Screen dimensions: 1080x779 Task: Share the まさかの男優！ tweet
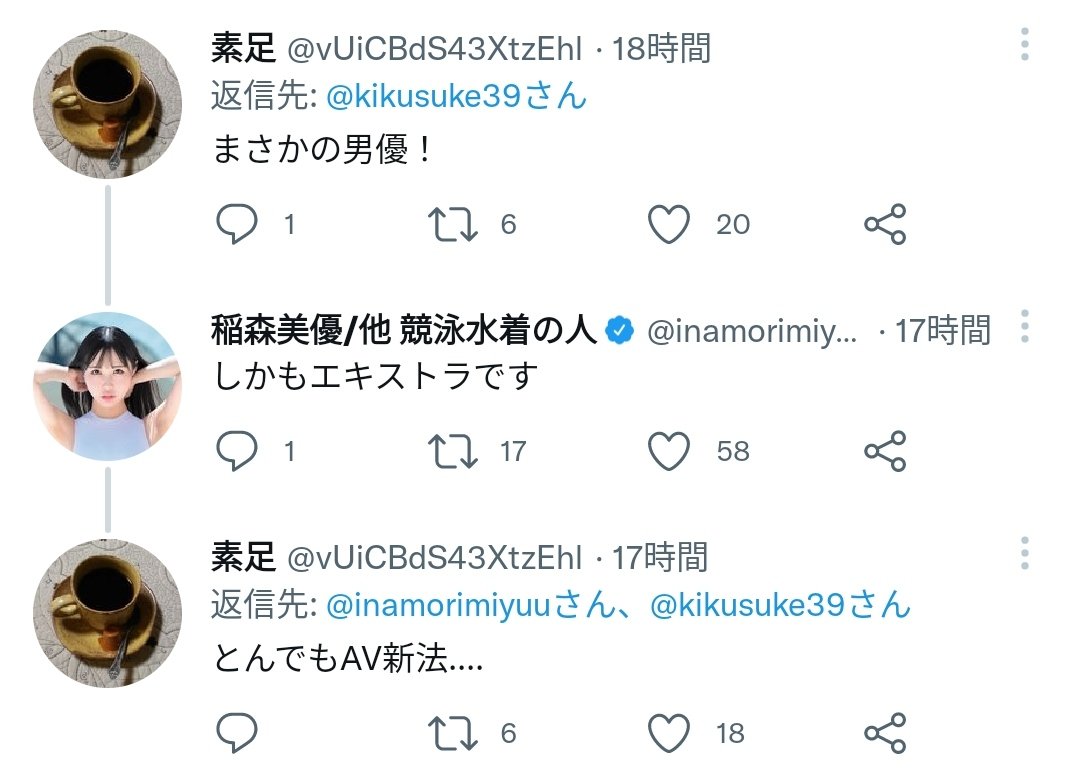[885, 224]
